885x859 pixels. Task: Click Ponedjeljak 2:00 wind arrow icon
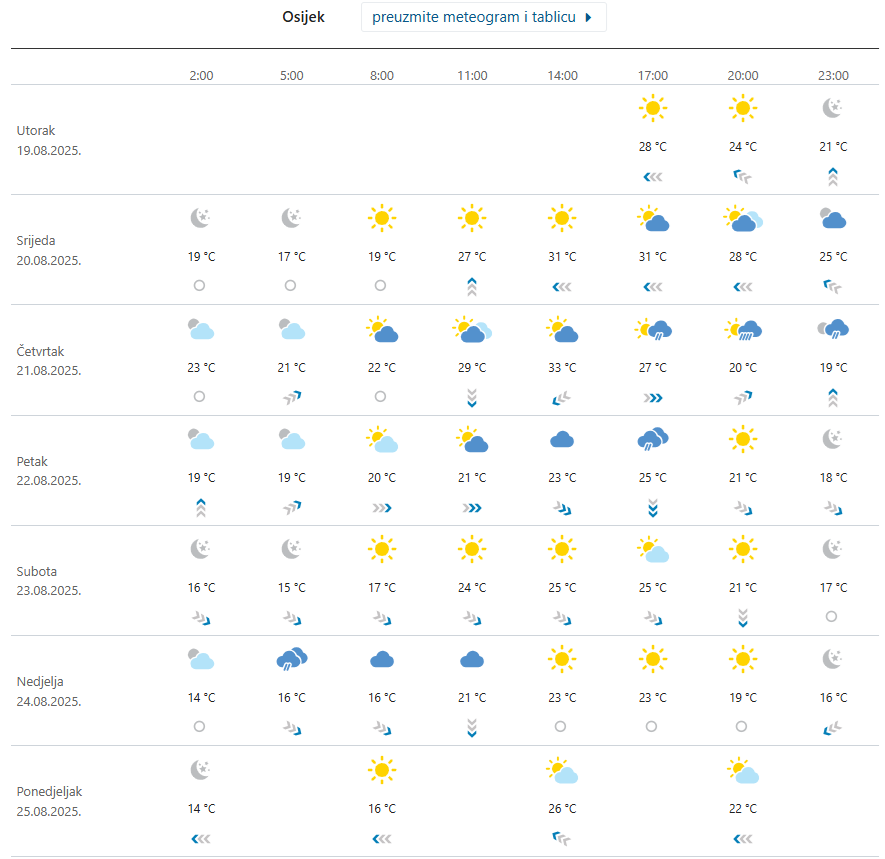click(200, 837)
